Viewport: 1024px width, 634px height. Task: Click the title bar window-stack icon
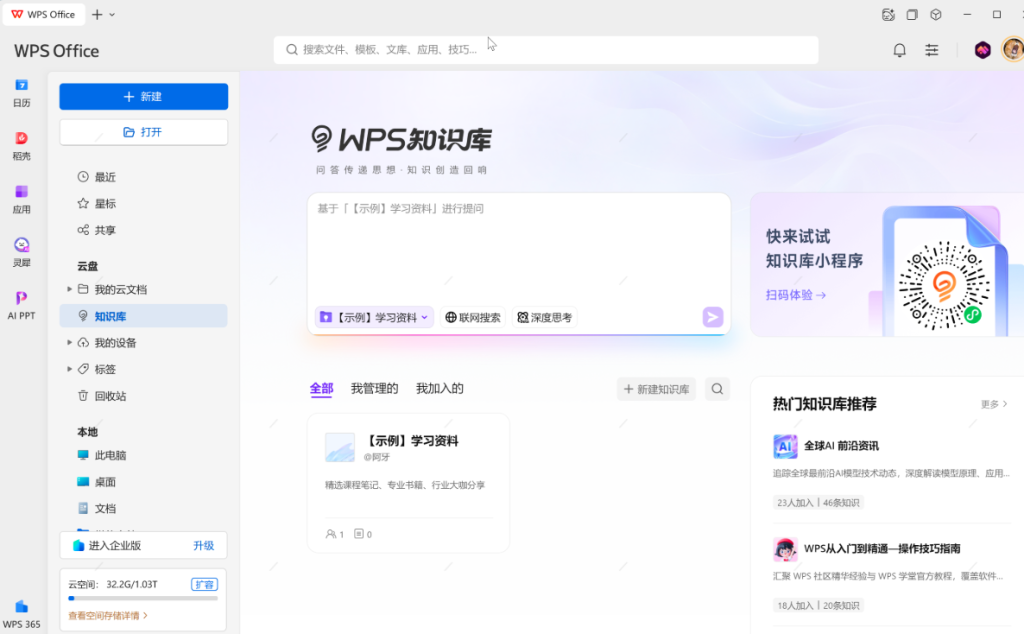click(x=912, y=14)
